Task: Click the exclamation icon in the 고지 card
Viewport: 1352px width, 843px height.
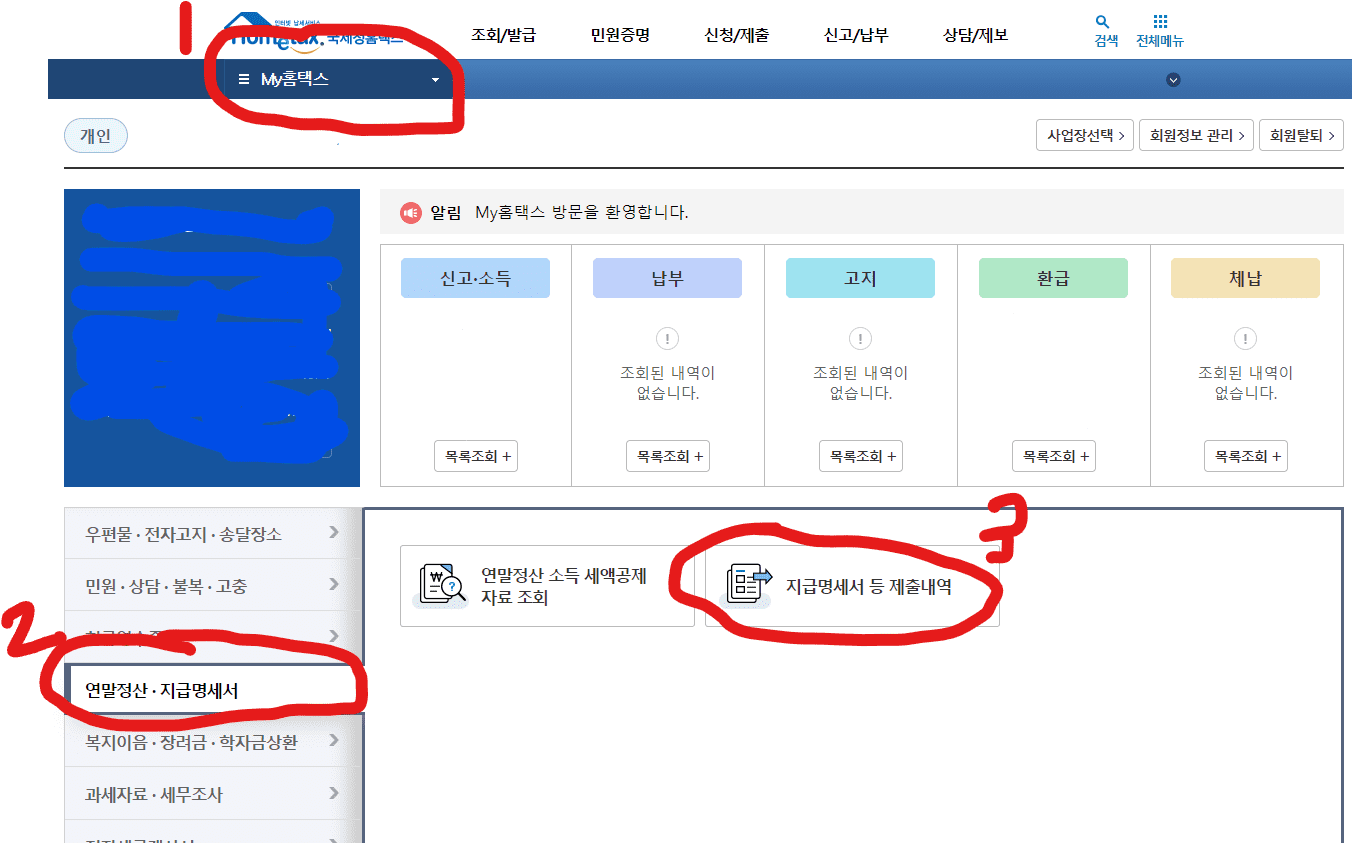Action: pos(860,338)
